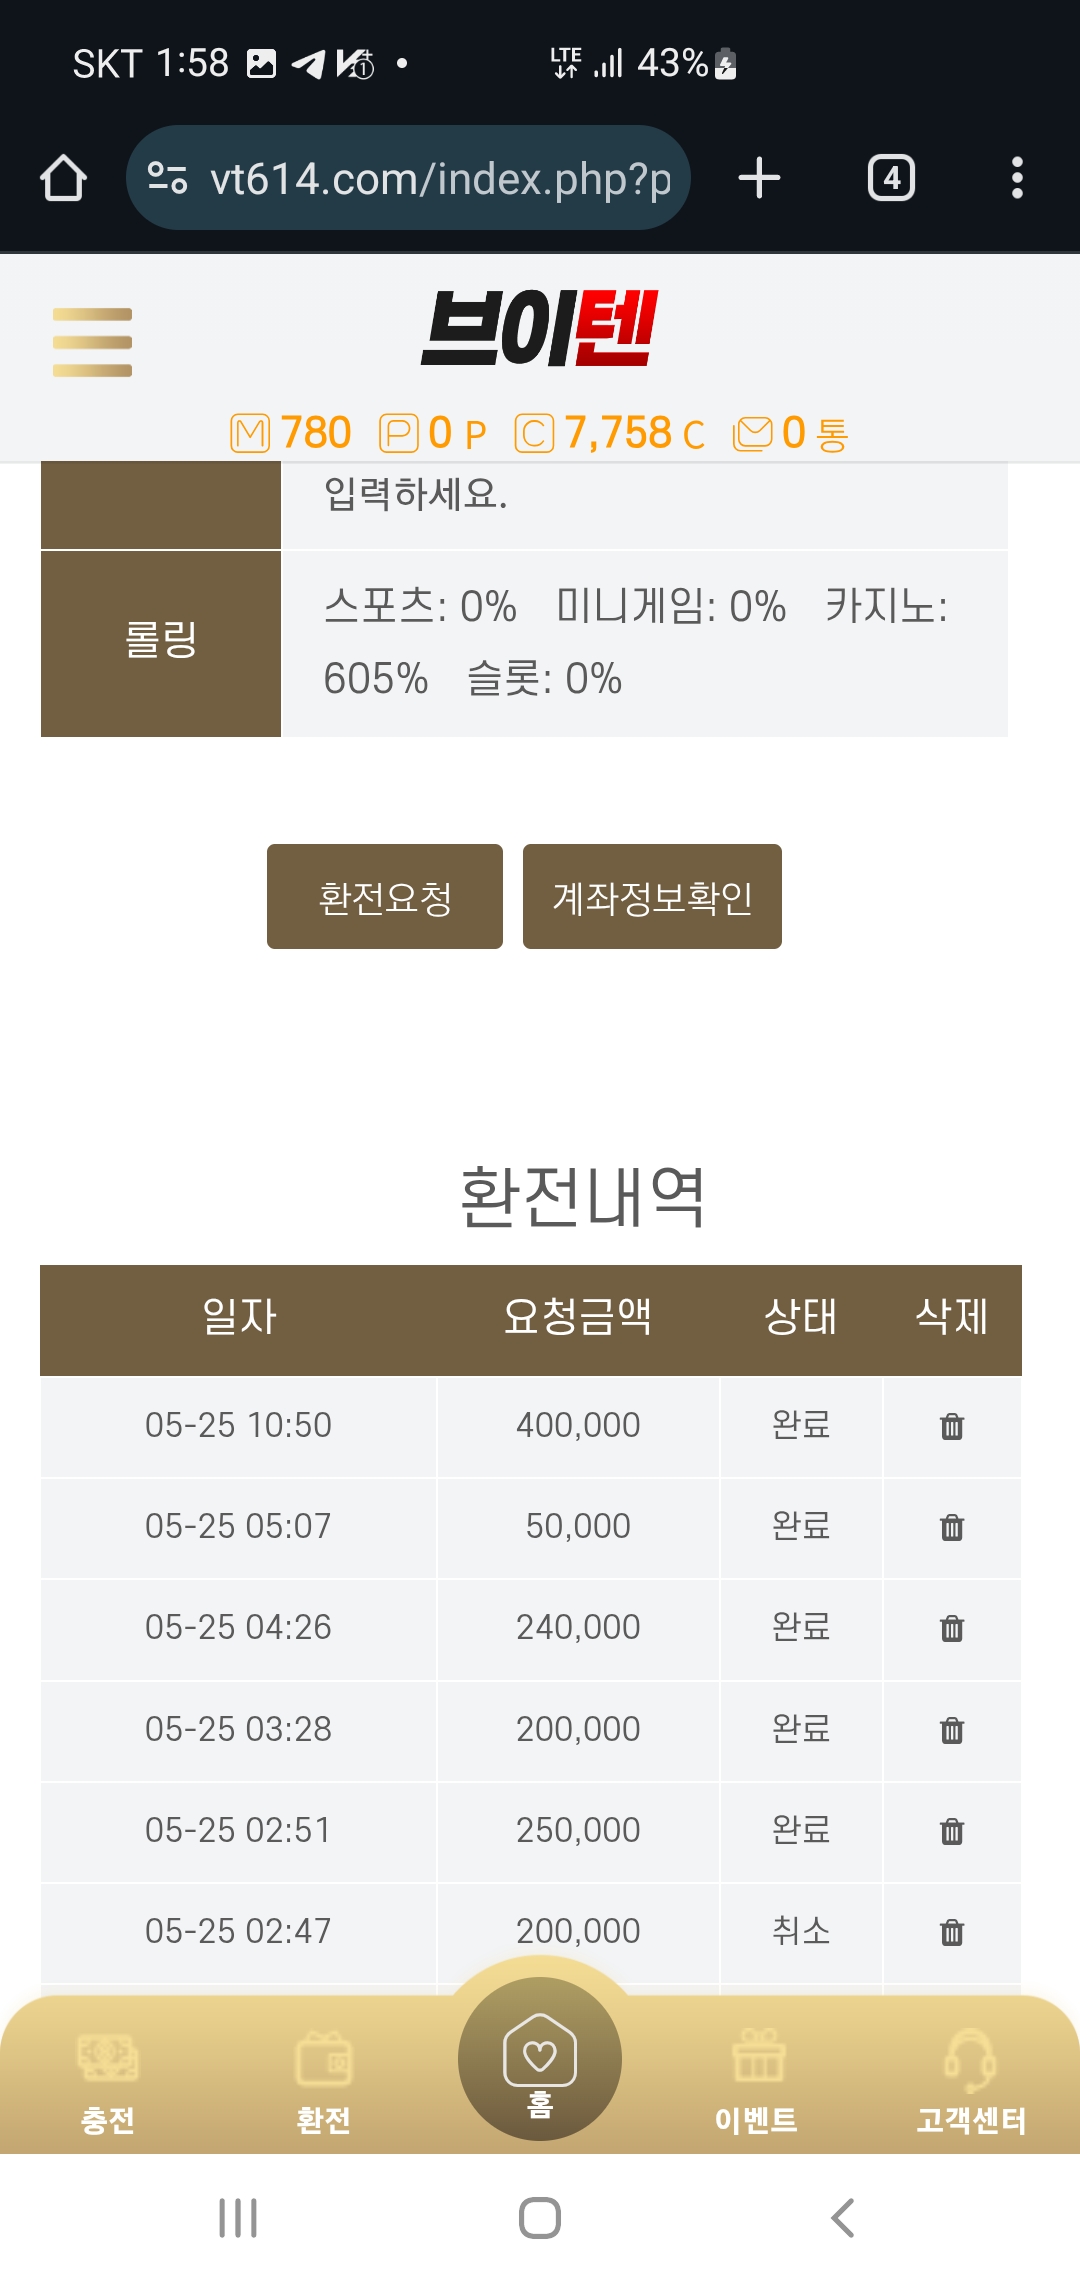This screenshot has width=1080, height=2280.
Task: Remove the 05-25 04:26 record with trash icon
Action: [x=952, y=1628]
